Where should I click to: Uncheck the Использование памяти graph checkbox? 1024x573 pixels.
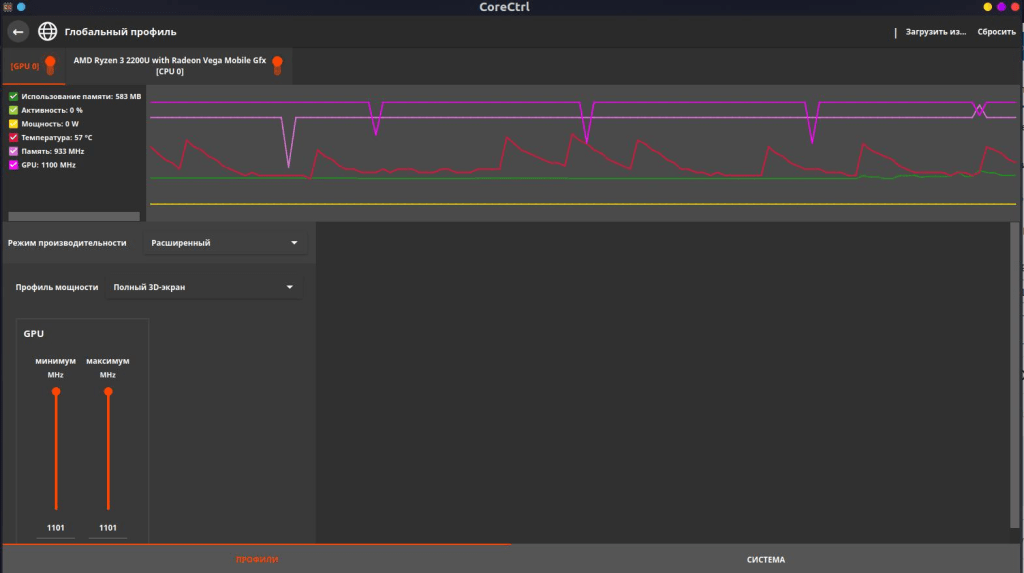14,96
